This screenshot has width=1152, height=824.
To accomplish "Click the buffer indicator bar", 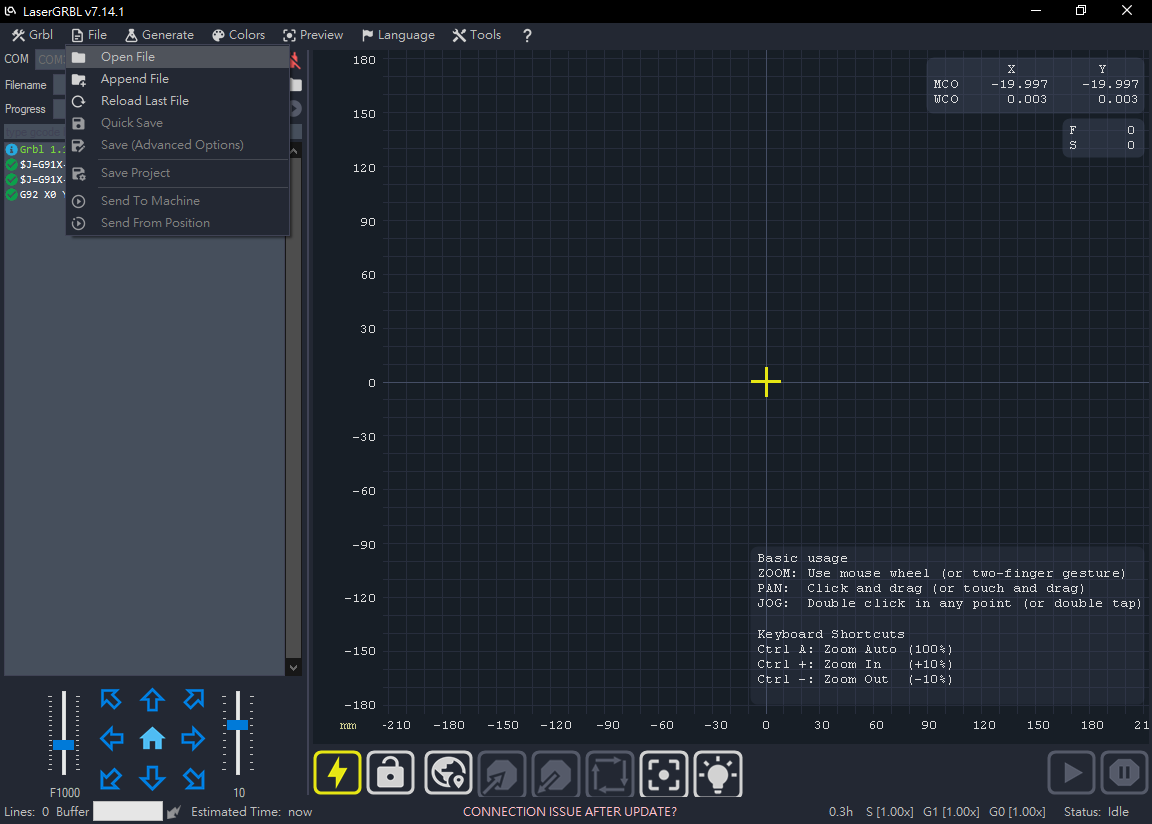I will coord(128,811).
